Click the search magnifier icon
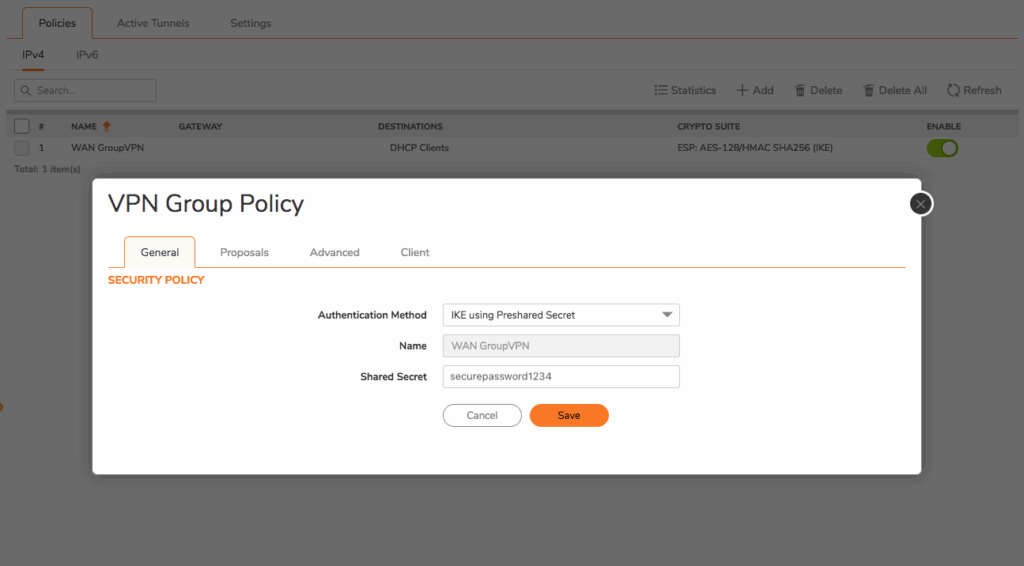The image size is (1024, 566). click(25, 90)
